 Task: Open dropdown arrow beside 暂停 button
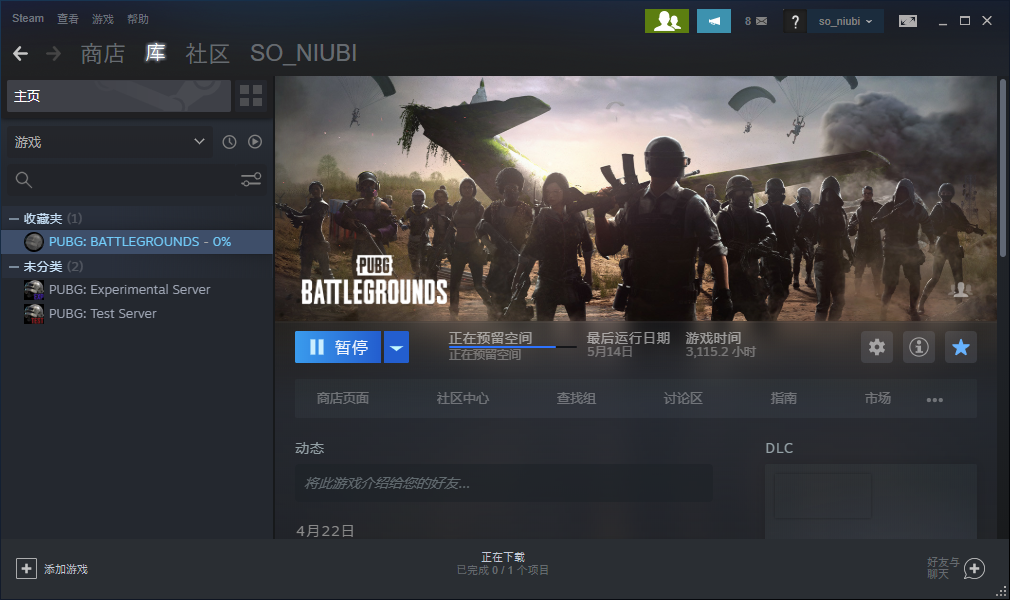[x=396, y=347]
